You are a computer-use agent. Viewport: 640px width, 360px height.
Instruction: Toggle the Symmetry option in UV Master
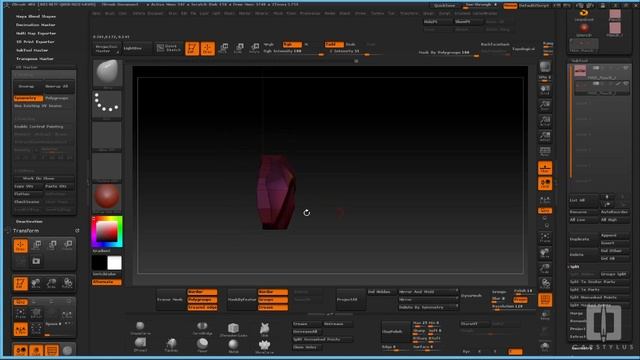point(28,98)
